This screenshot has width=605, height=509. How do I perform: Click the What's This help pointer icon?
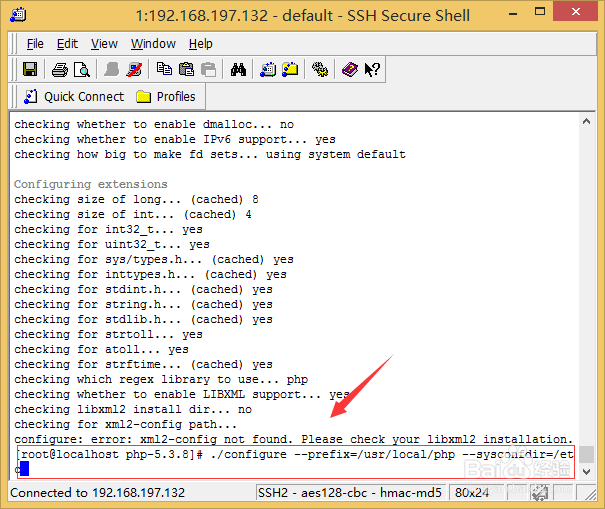click(x=372, y=70)
